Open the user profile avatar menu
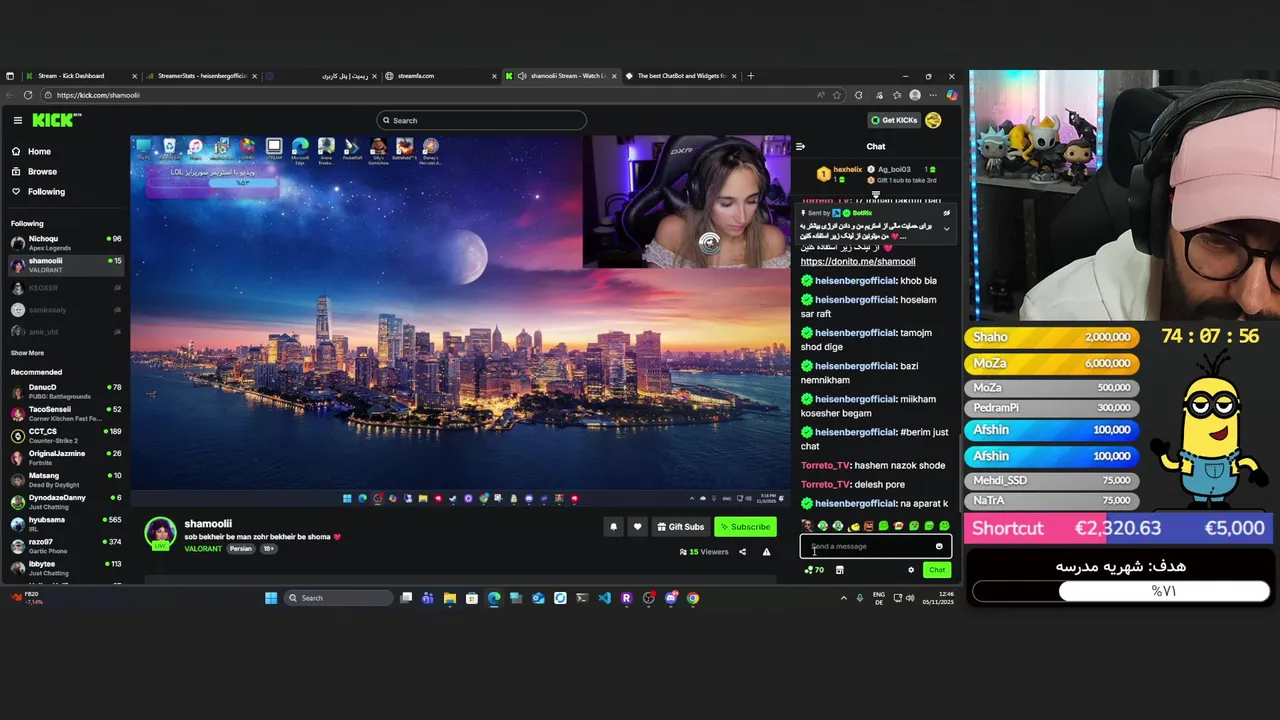 click(x=933, y=120)
